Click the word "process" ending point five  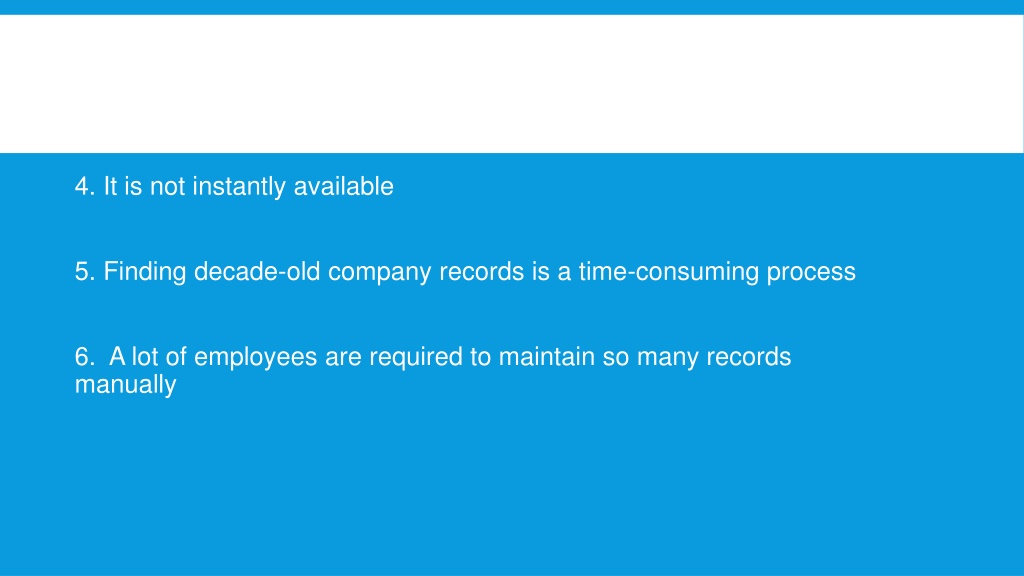point(811,272)
